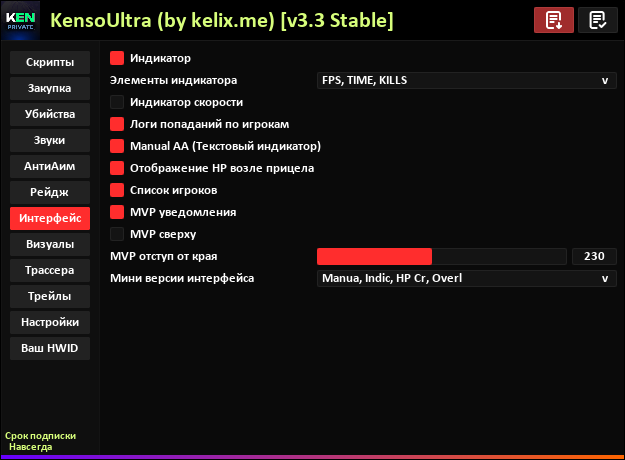Go to the Визуалы section
Screen dimensions: 625x460
click(x=49, y=244)
